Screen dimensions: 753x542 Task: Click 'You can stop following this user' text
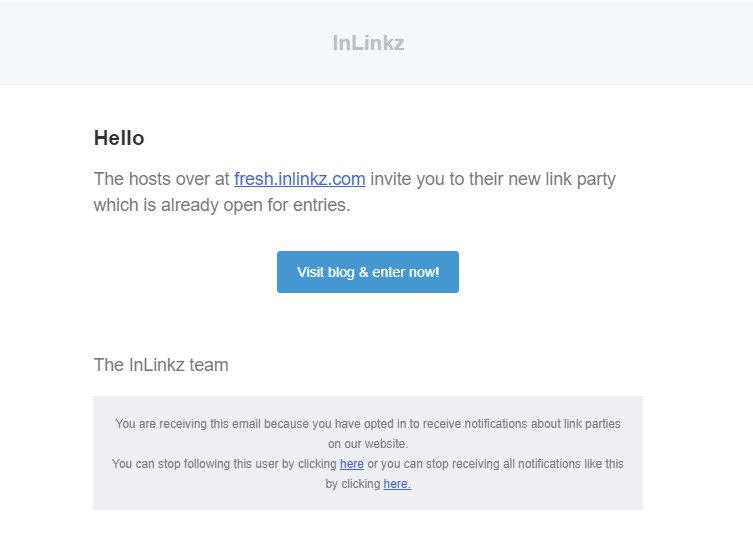[x=196, y=464]
